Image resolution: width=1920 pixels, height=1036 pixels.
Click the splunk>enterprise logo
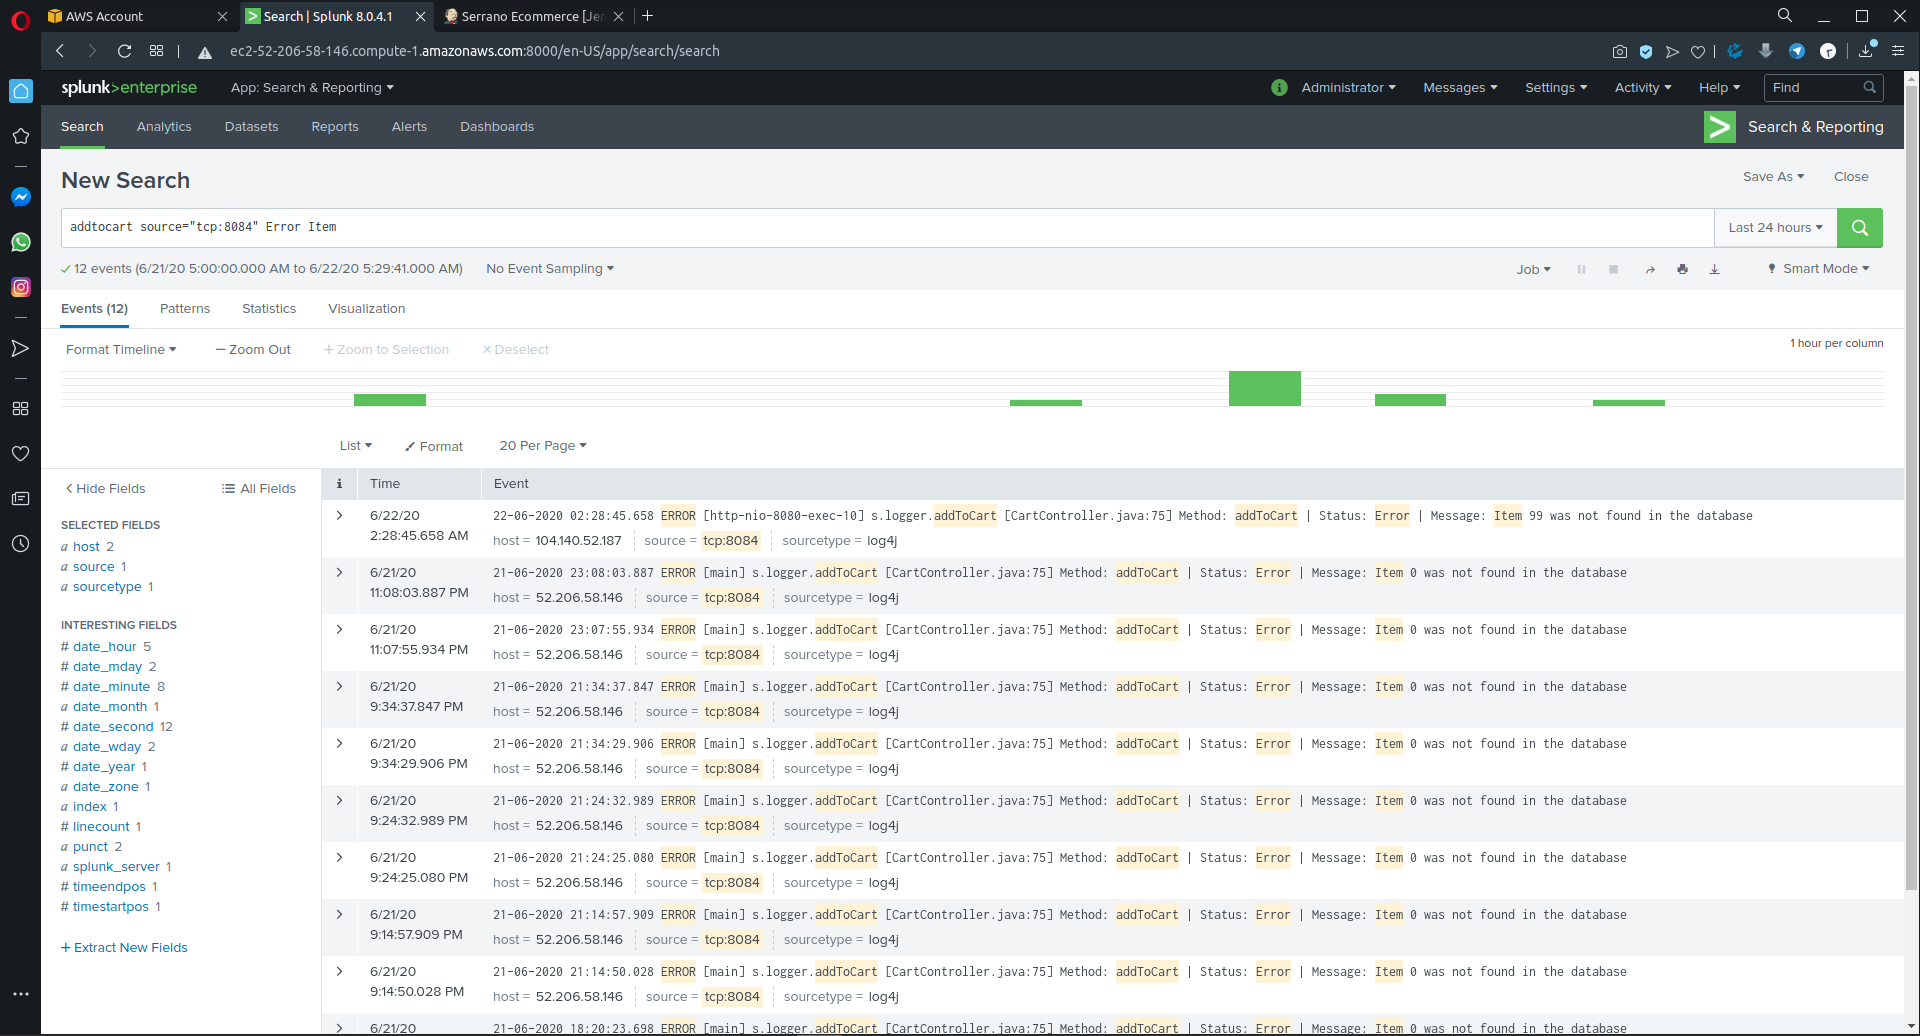(x=129, y=88)
